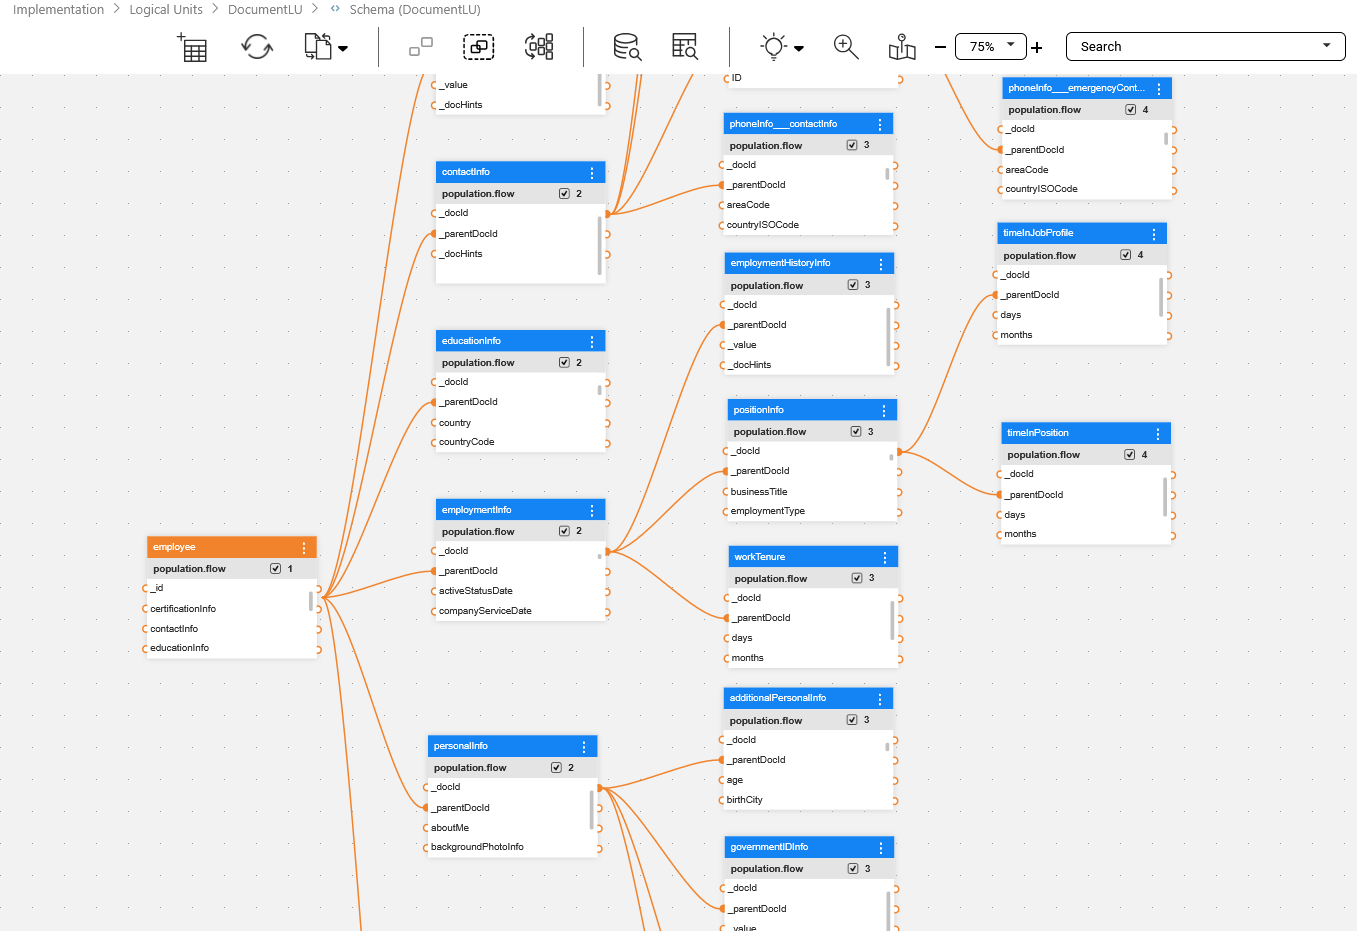The height and width of the screenshot is (931, 1357).
Task: Uncheck the employee population.flow checkbox
Action: (x=275, y=569)
